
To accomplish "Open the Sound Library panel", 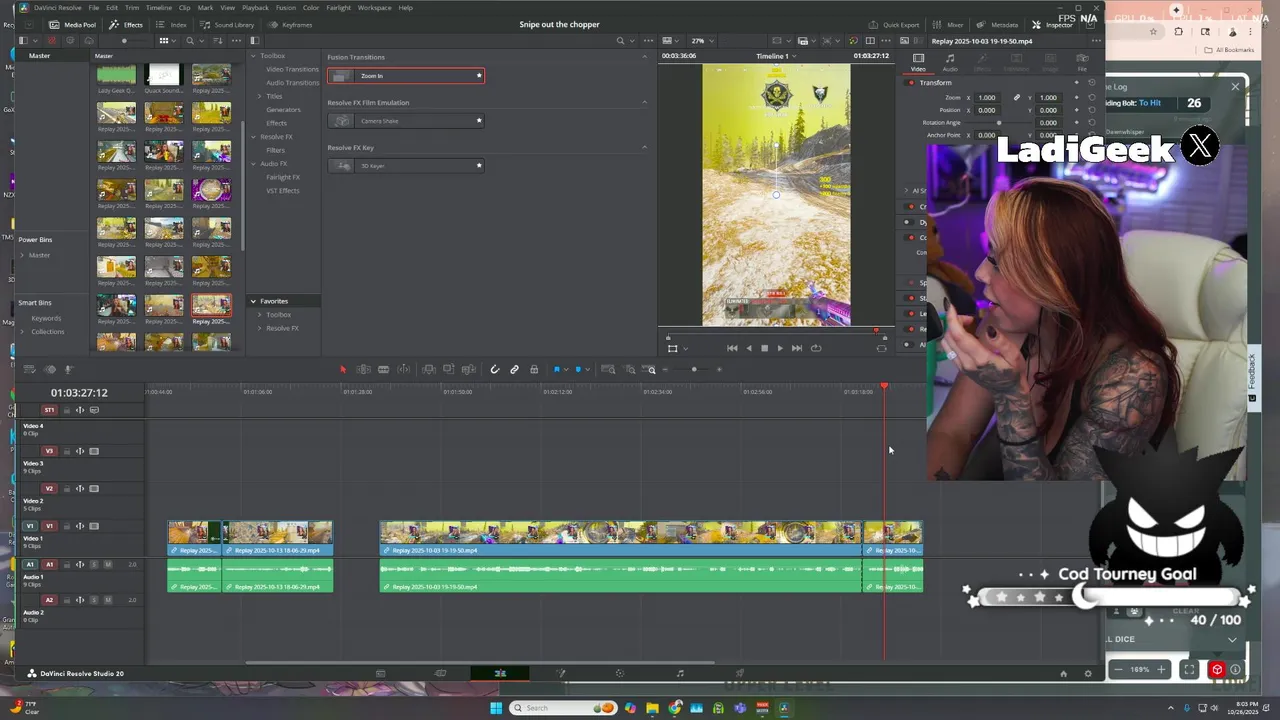I will click(227, 24).
